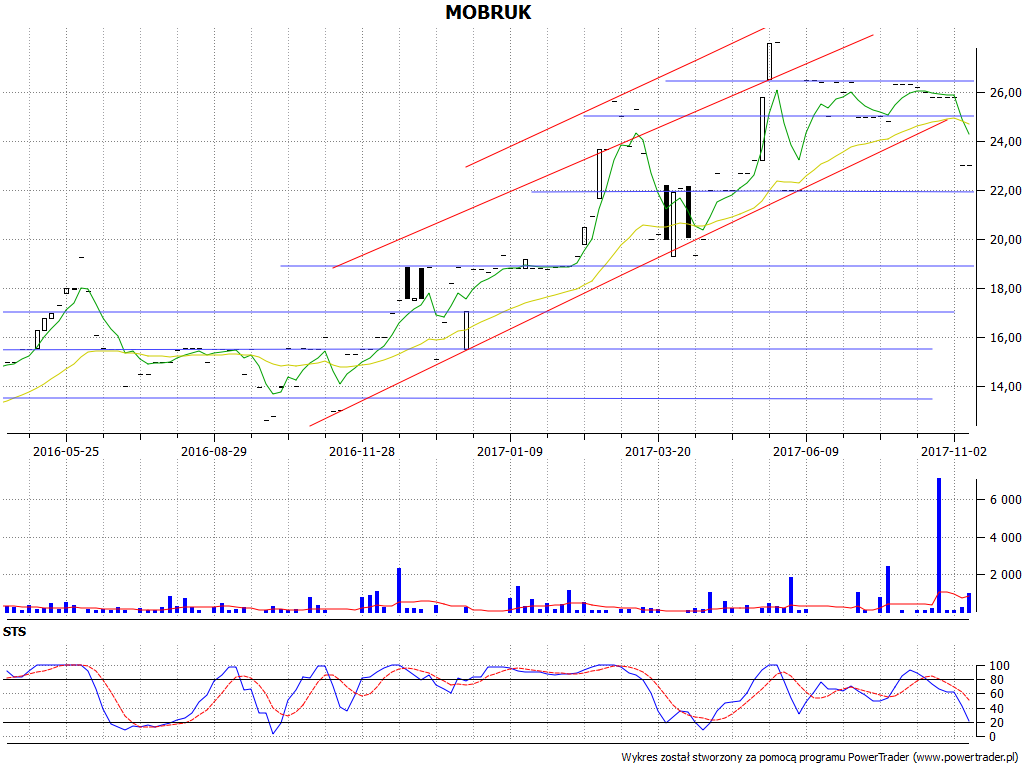
Task: Click the 22,00 price axis label
Action: tap(1006, 191)
